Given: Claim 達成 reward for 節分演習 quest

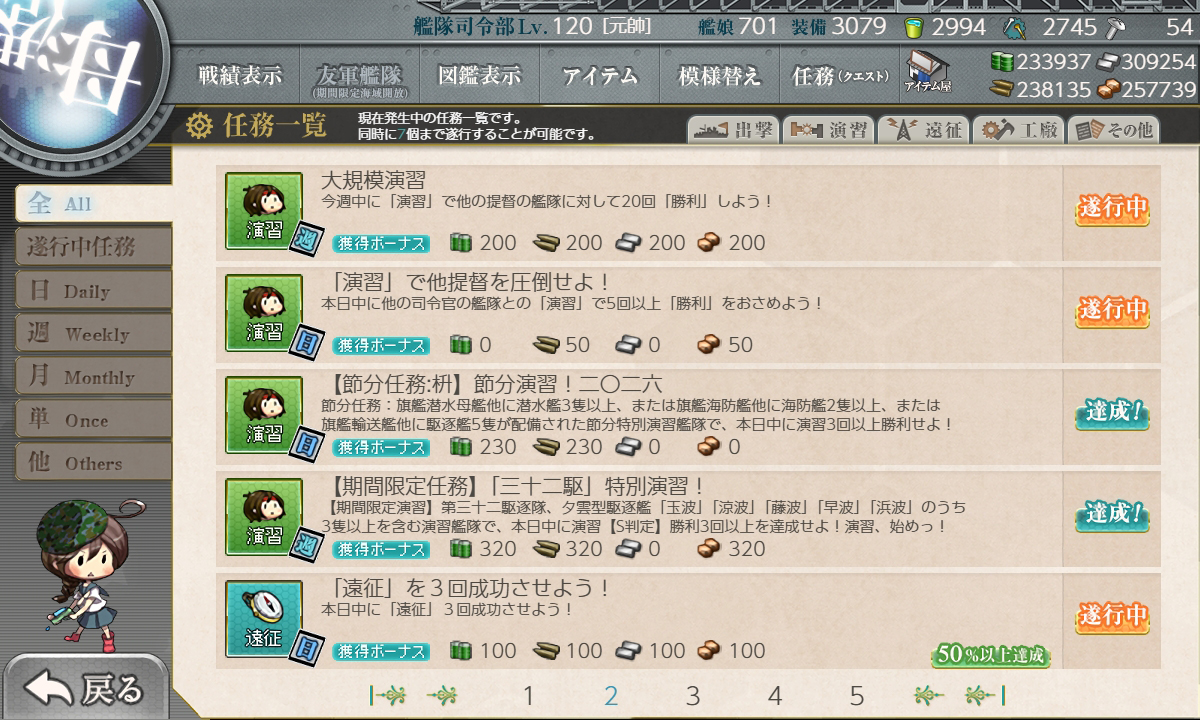Looking at the screenshot, I should (x=1112, y=413).
